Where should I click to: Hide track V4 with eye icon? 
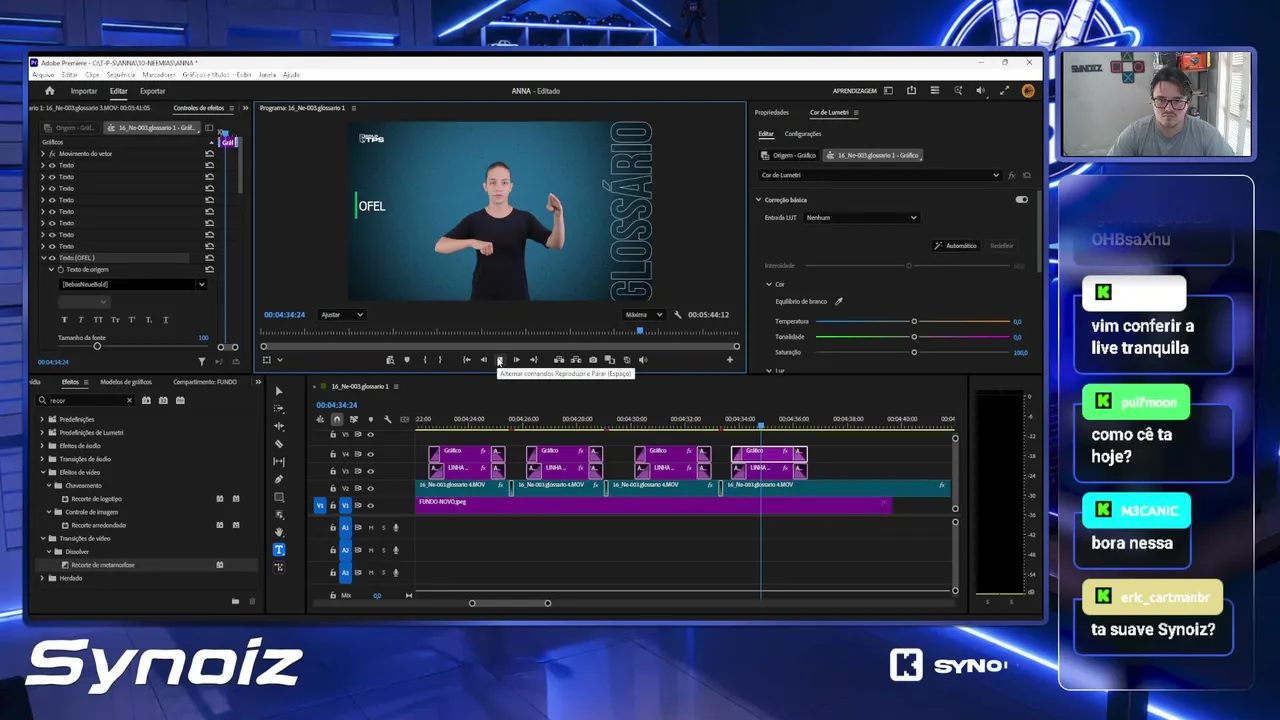370,454
